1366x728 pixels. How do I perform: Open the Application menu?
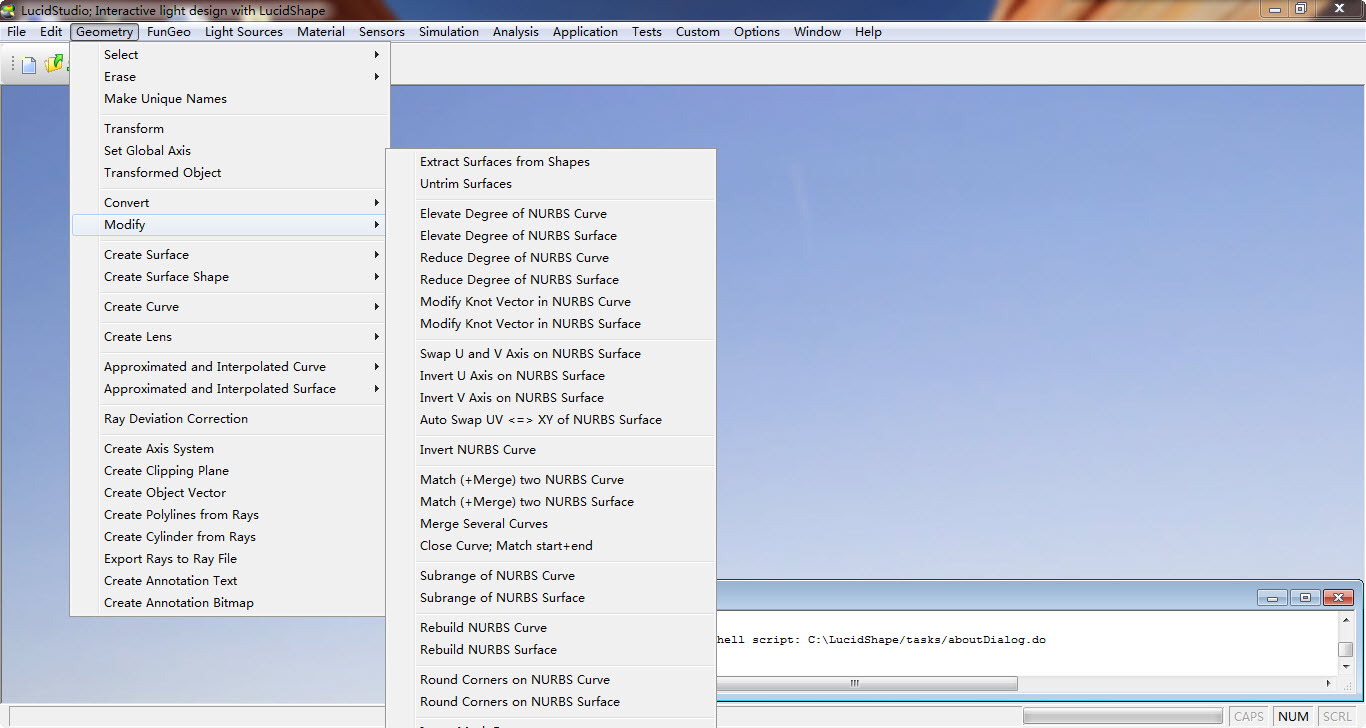click(585, 32)
